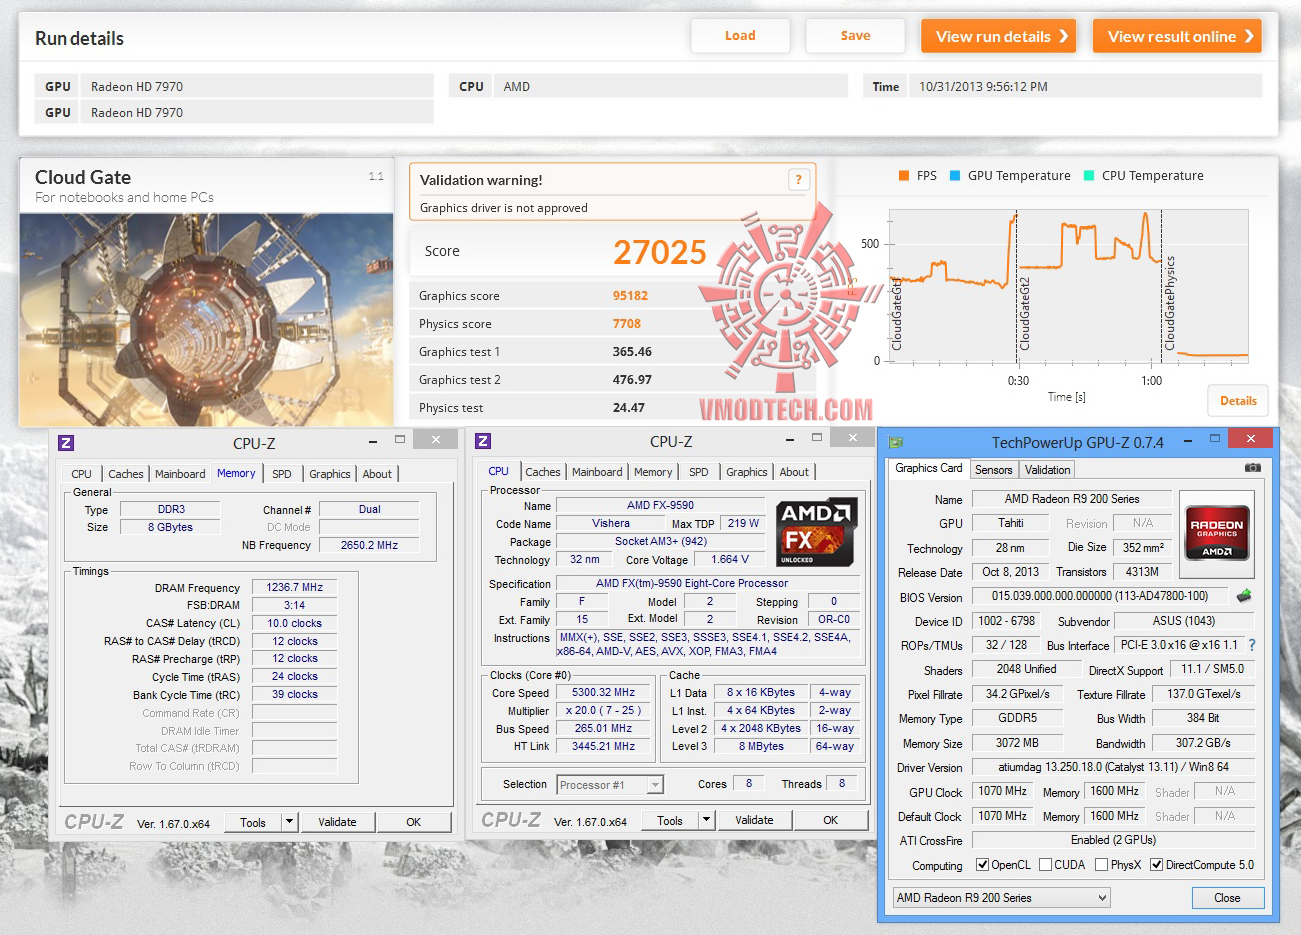Screen dimensions: 1301x935
Task: Close the GPU-Z window with the red X
Action: (1250, 438)
